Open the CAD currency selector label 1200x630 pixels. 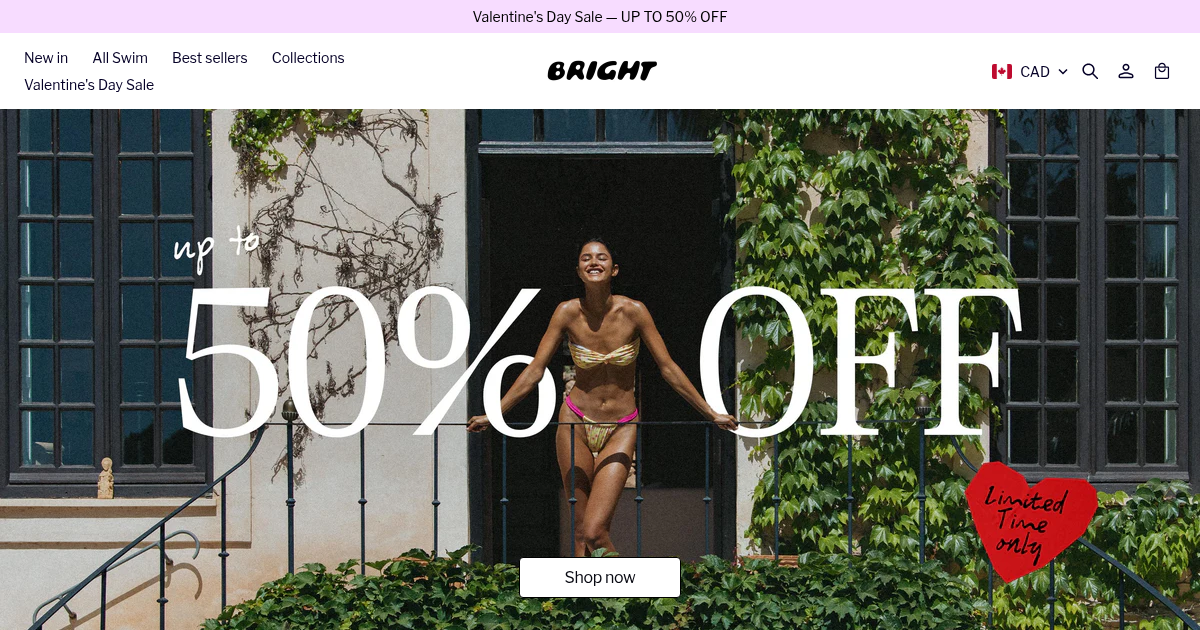(1035, 71)
